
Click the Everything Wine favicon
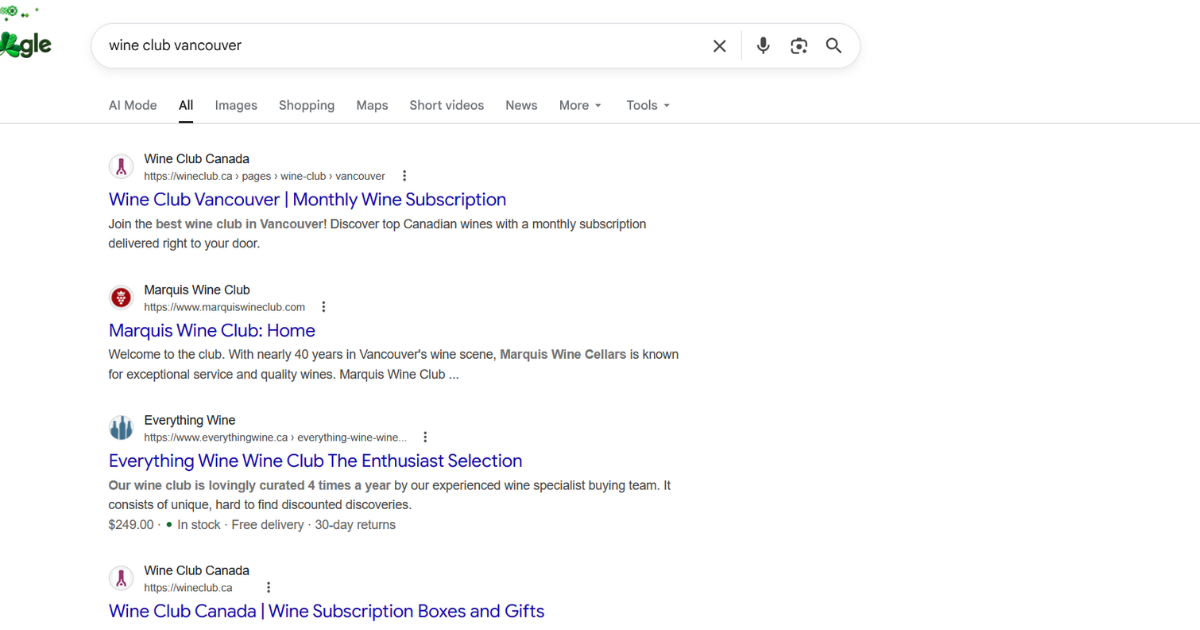(121, 428)
